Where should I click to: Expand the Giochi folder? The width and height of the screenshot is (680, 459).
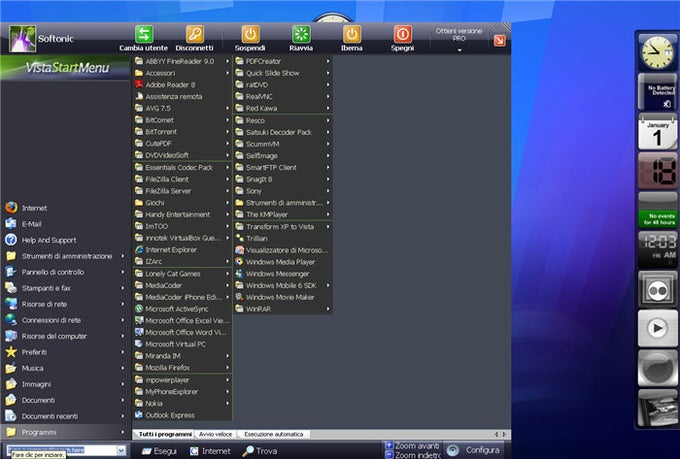point(182,202)
